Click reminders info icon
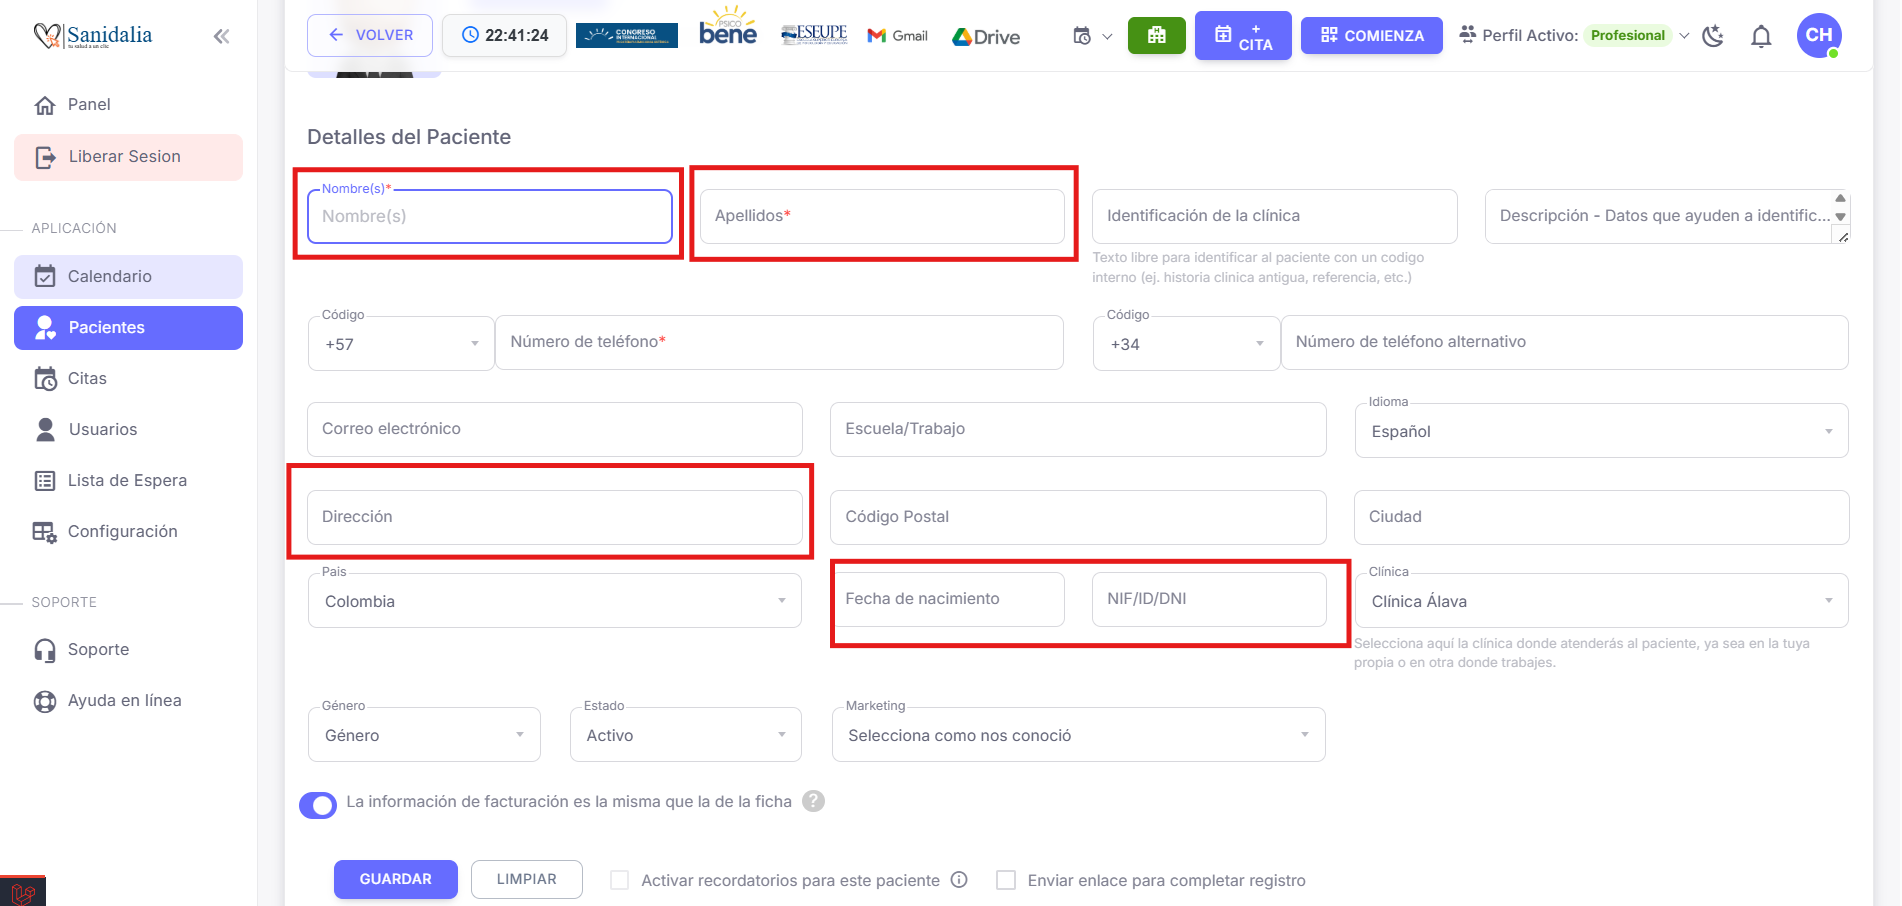This screenshot has height=906, width=1902. point(959,880)
